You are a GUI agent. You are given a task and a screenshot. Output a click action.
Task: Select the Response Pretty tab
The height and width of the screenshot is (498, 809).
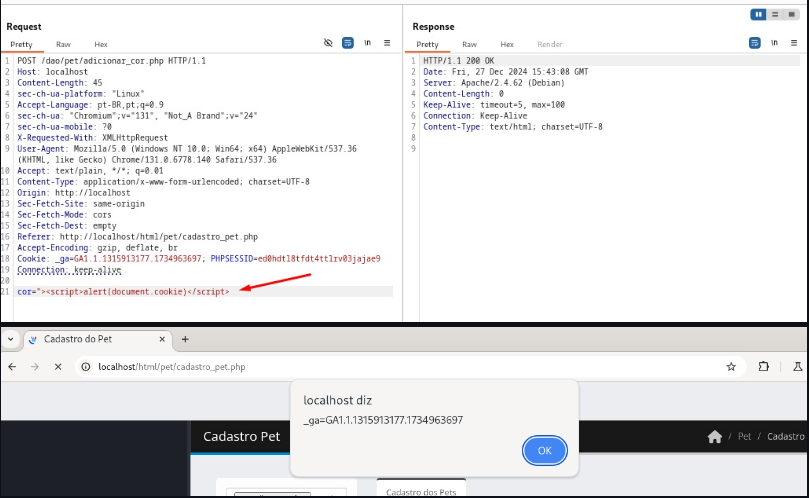(427, 44)
